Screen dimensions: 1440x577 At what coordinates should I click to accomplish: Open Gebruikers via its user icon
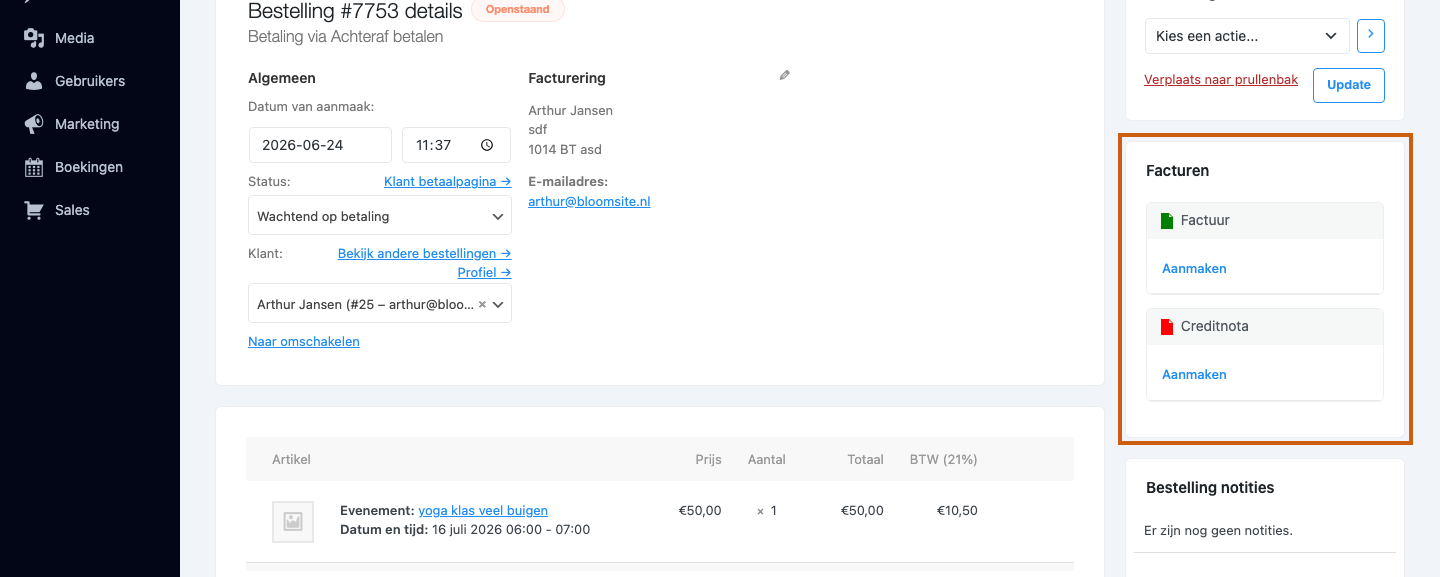34,81
